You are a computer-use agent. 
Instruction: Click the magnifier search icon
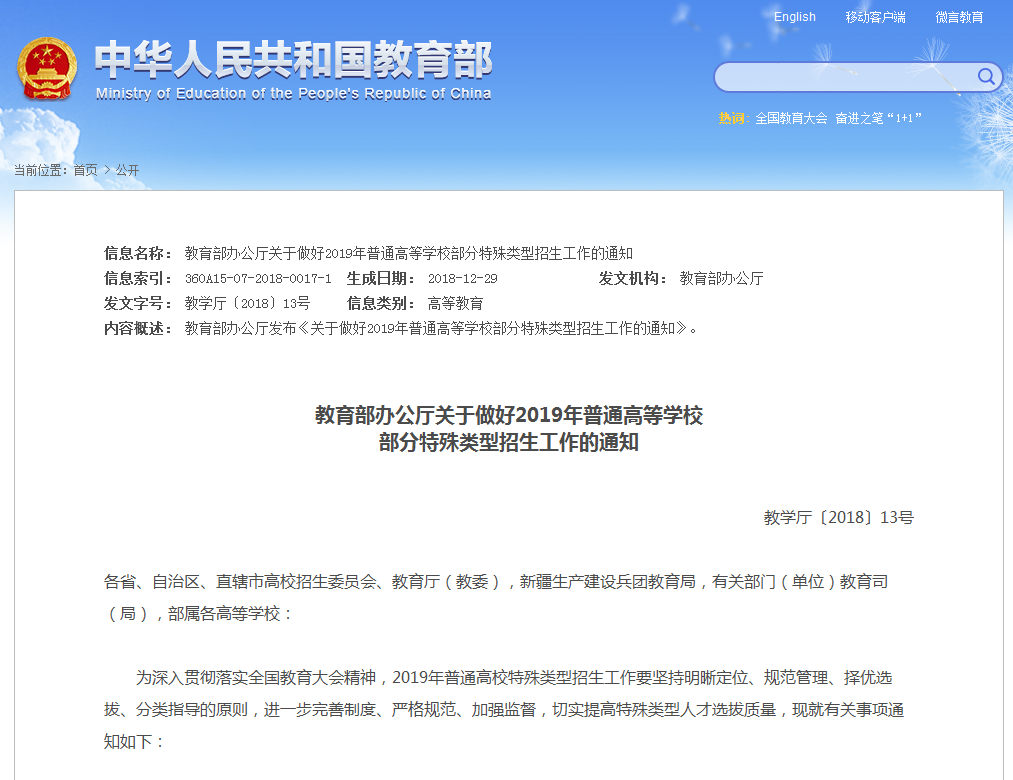point(984,77)
